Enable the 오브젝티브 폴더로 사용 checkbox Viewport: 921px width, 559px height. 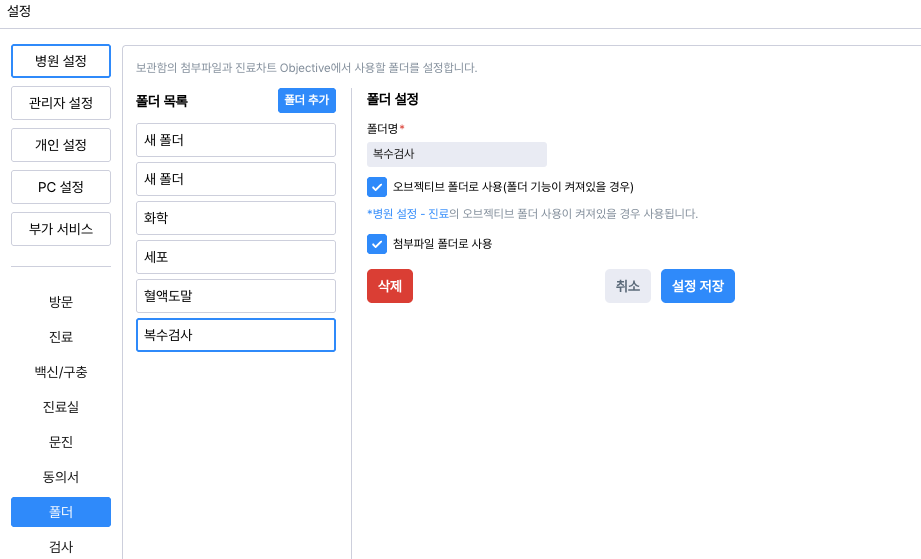coord(377,187)
